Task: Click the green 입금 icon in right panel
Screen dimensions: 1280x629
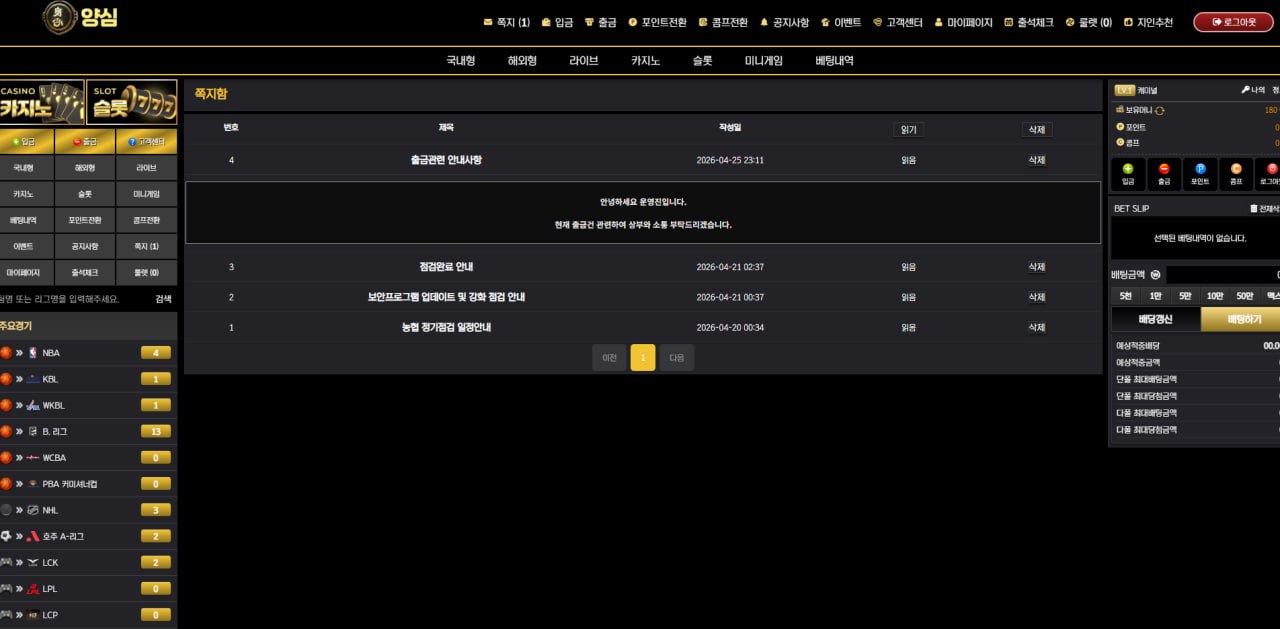Action: click(x=1128, y=174)
